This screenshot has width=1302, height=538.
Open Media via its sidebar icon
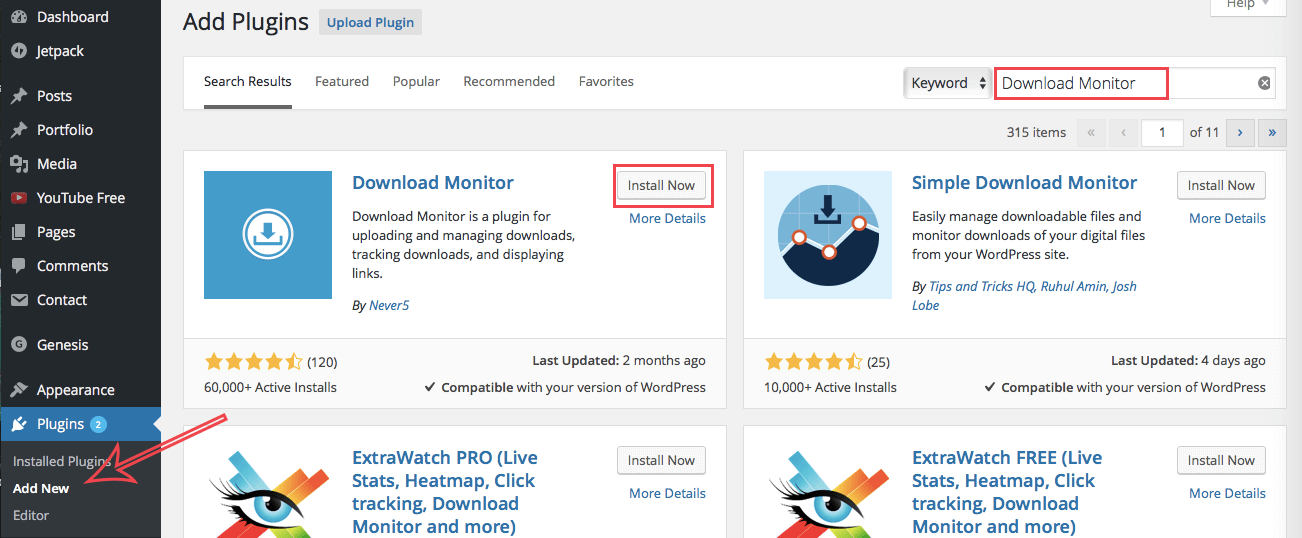18,164
